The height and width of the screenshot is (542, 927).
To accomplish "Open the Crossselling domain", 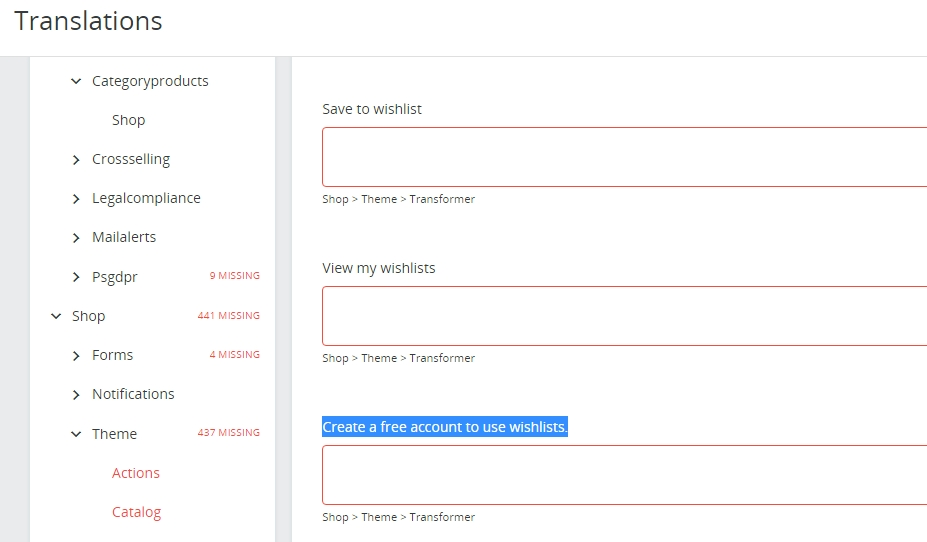I will point(131,159).
